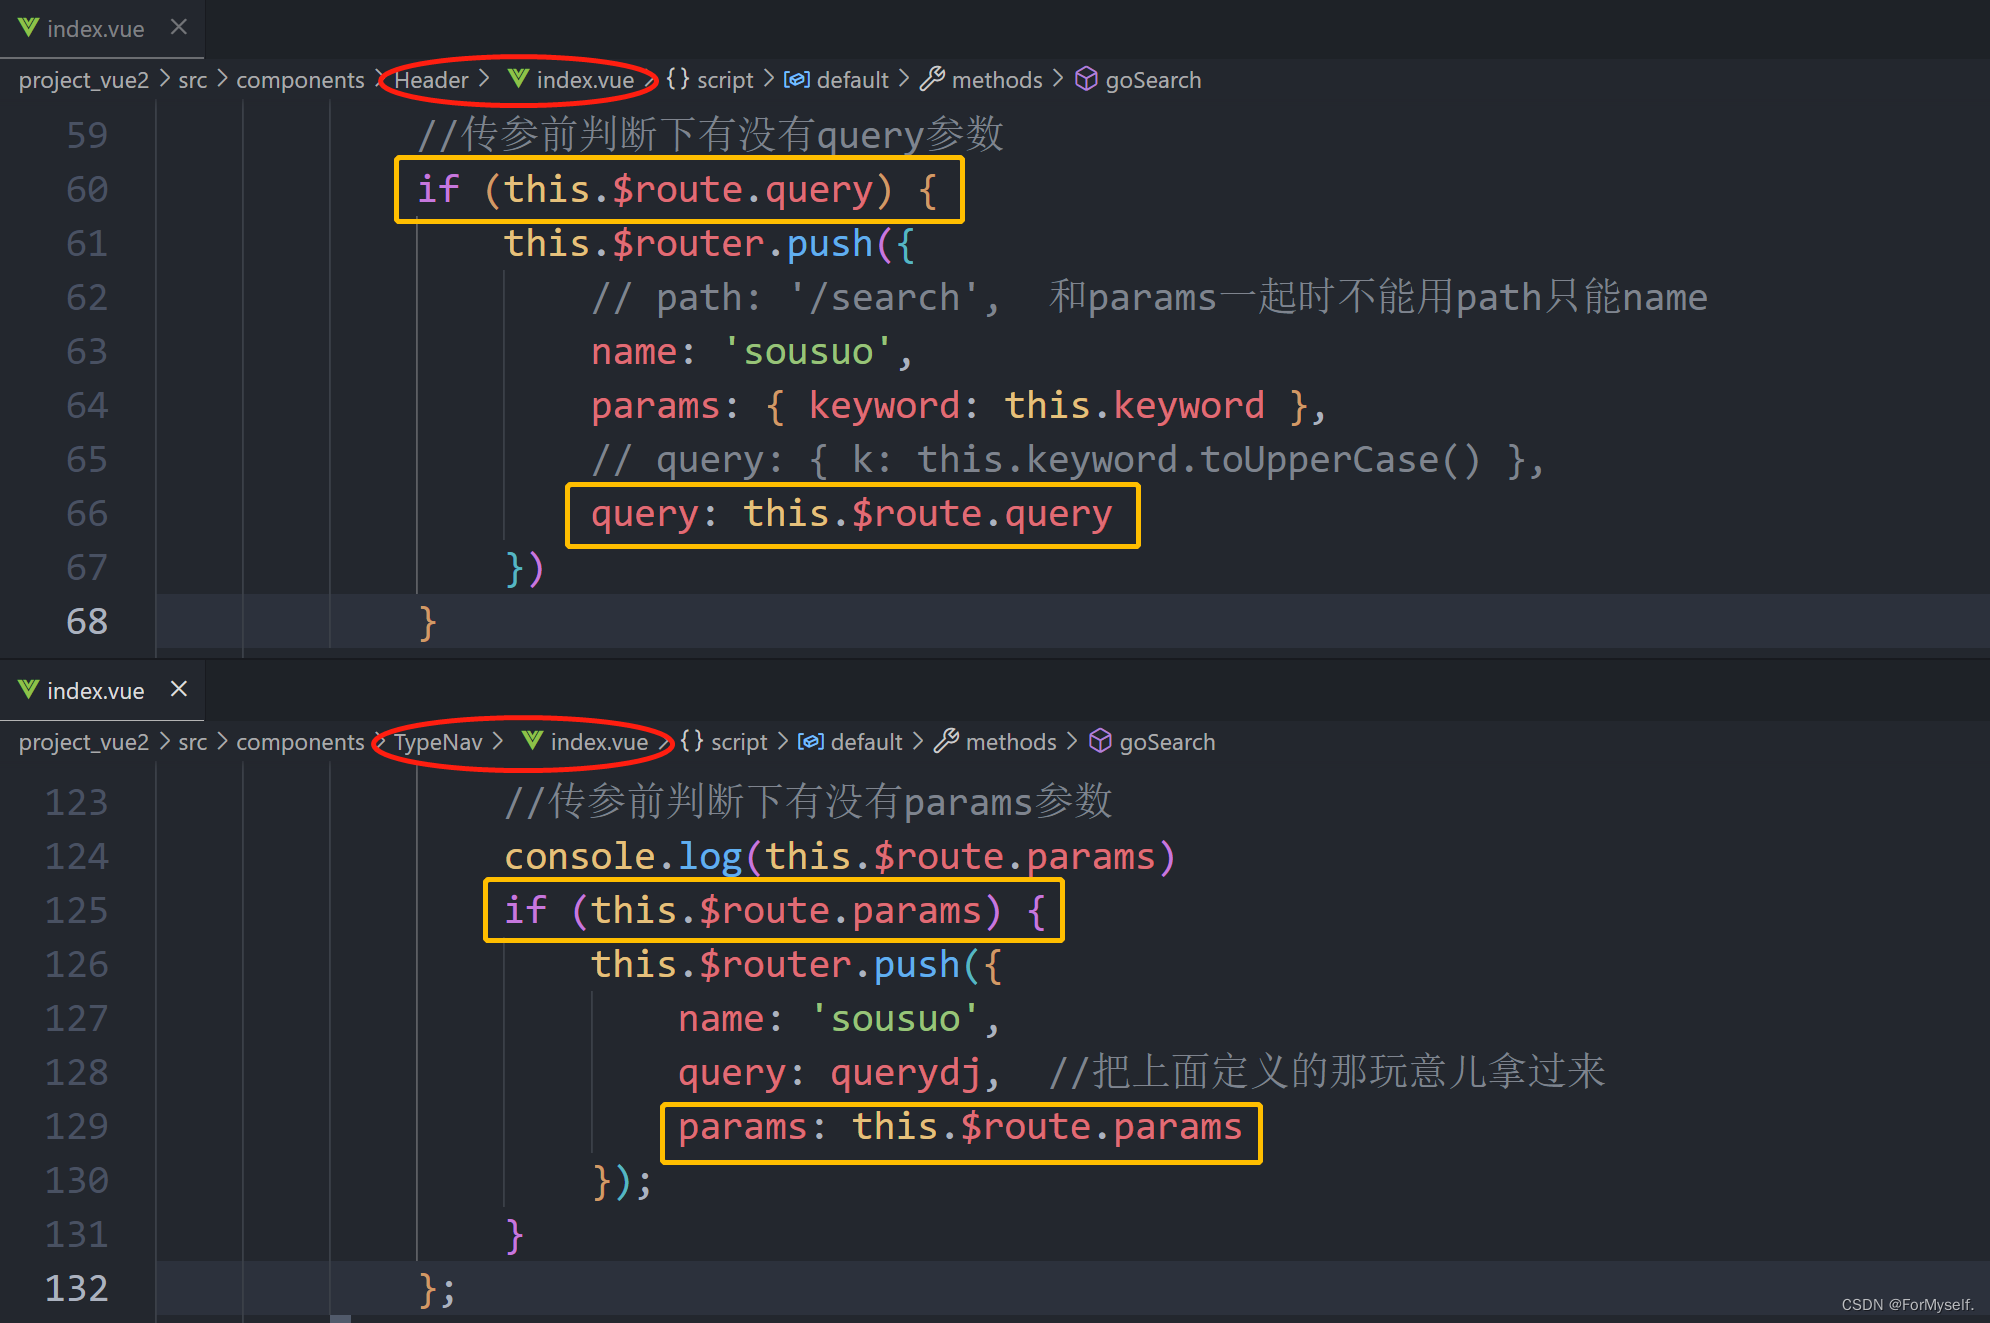Expand the chevron after Header in top breadcrumb

pyautogui.click(x=484, y=79)
